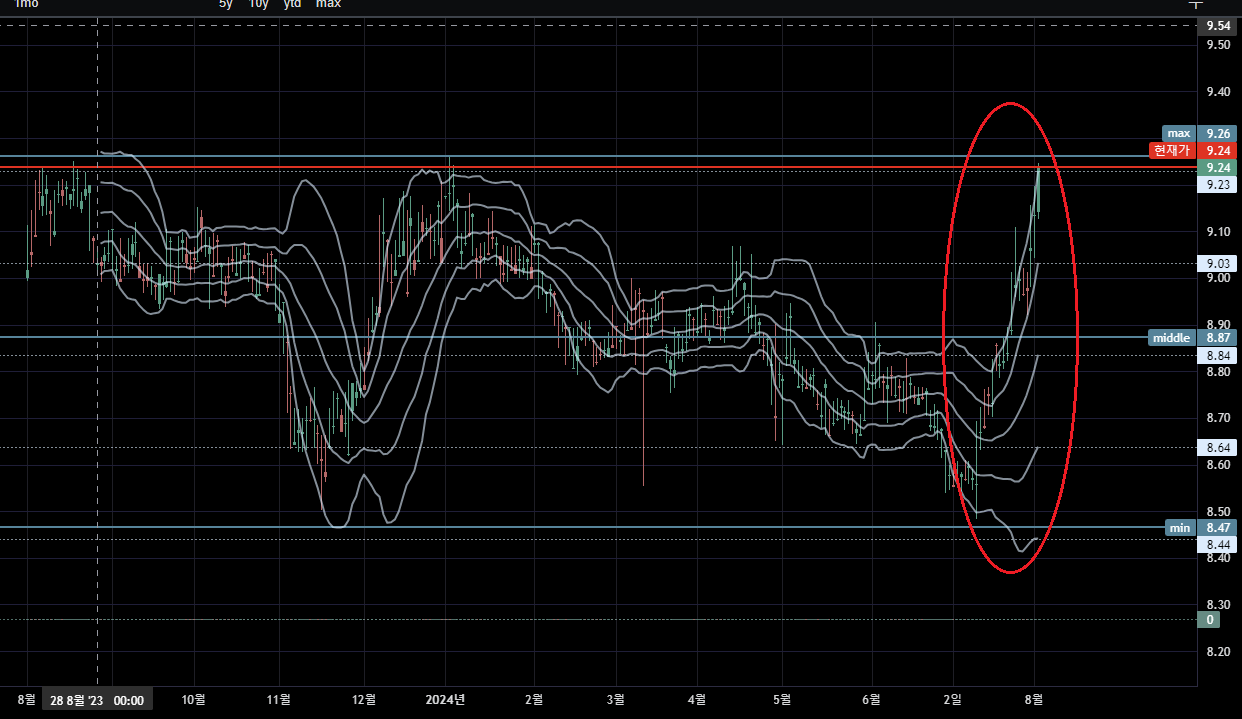Click the 2월 time axis label
The image size is (1242, 719).
[533, 700]
